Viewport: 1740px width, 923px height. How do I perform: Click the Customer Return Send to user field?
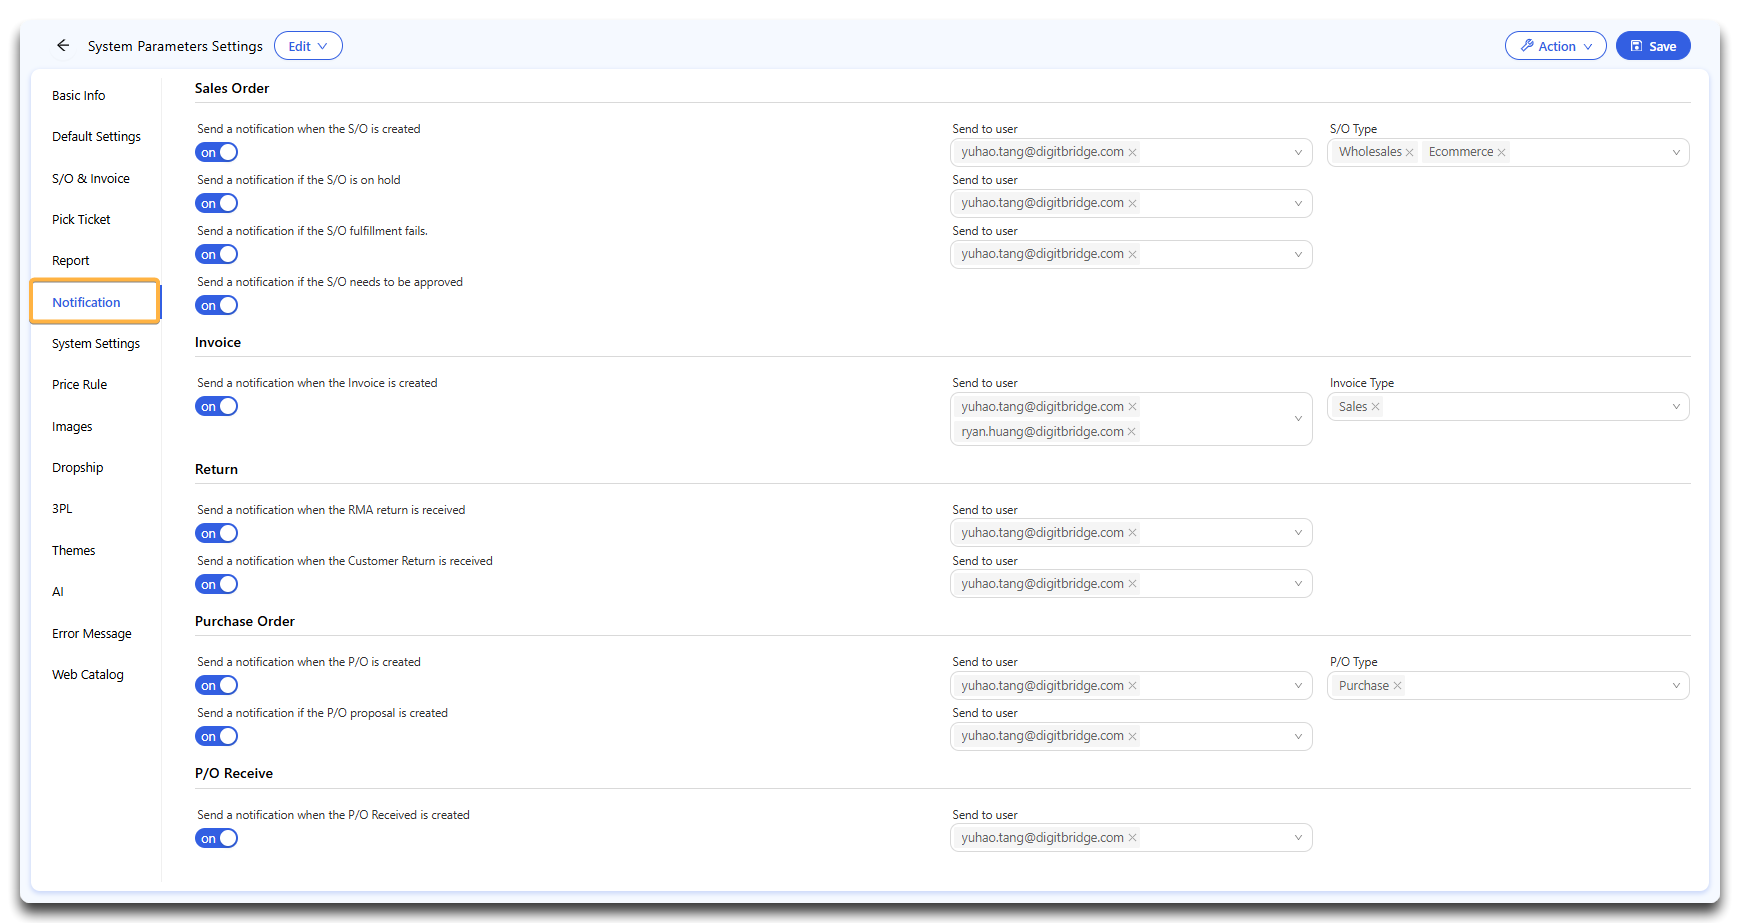point(1210,584)
